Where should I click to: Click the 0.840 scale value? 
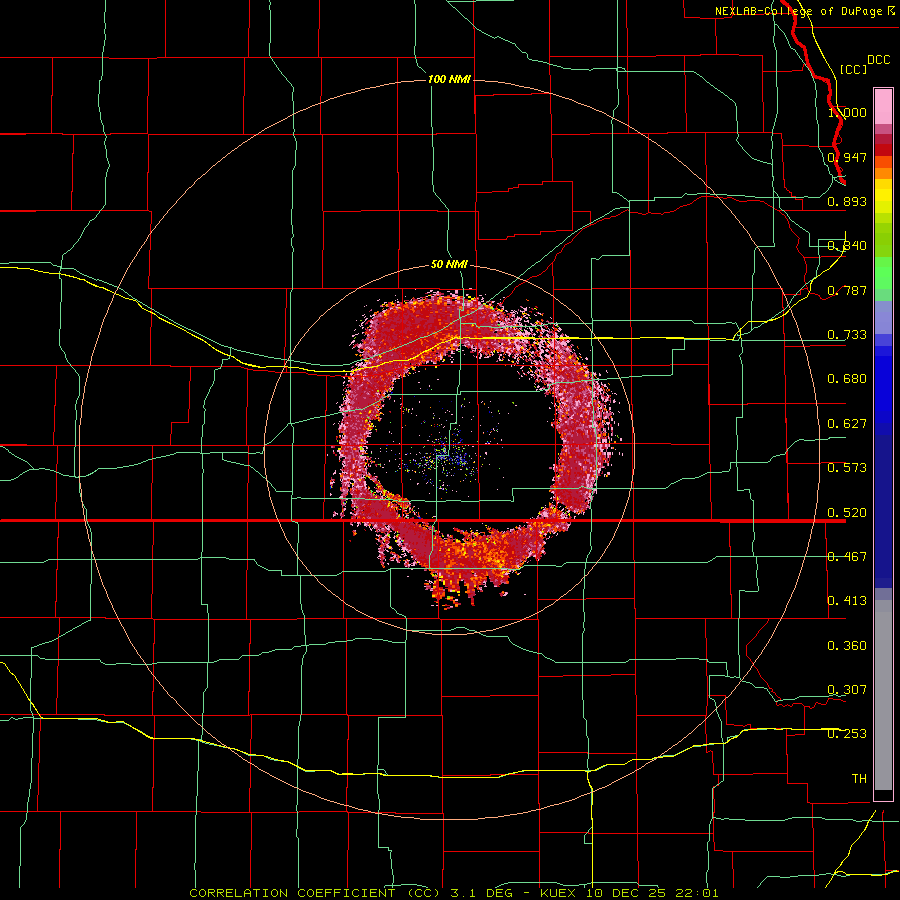tap(847, 246)
